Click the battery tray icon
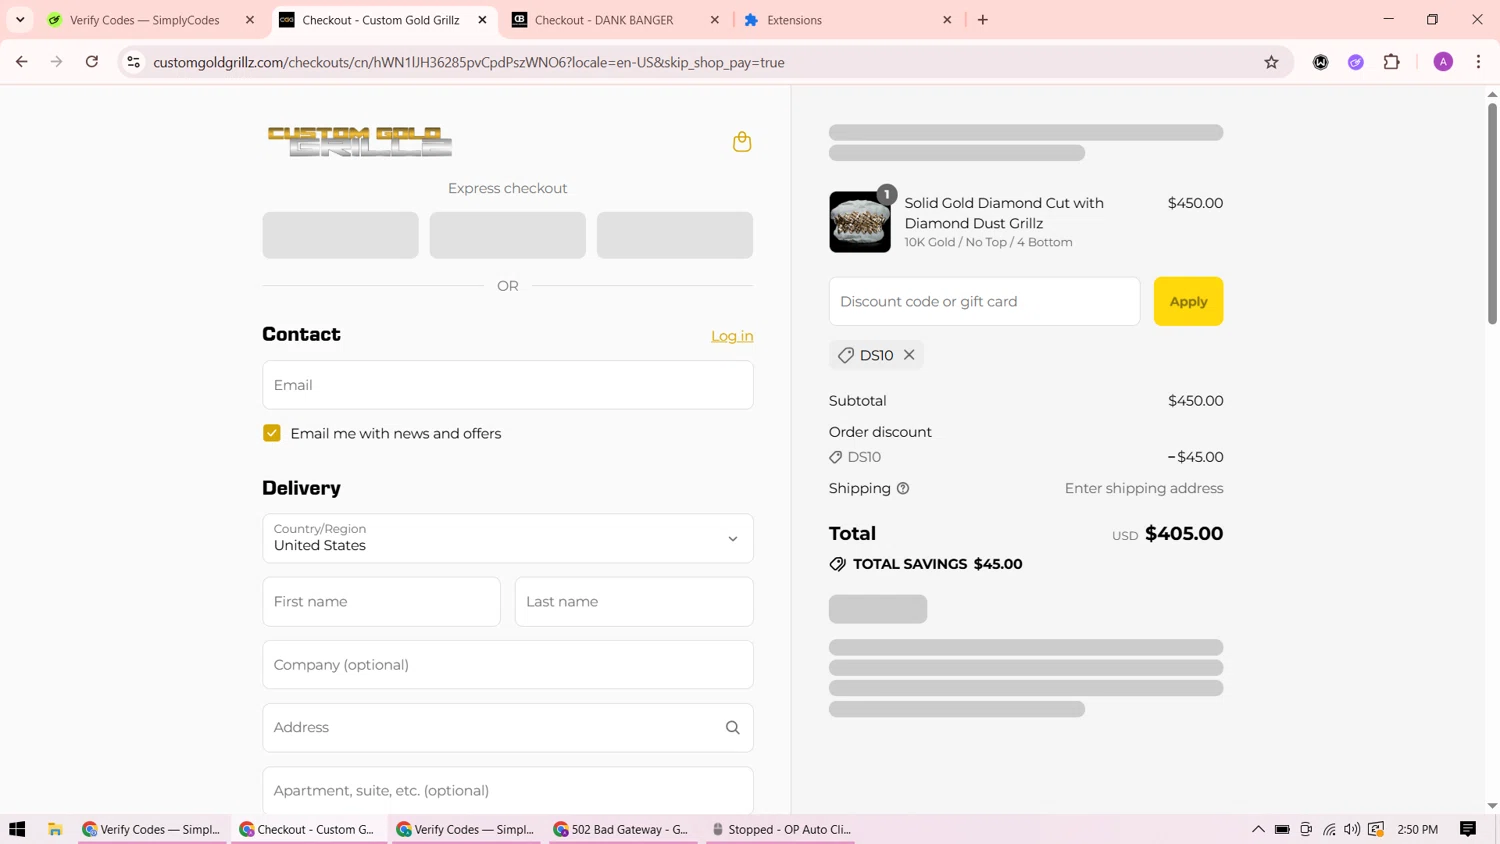Screen dimensions: 1500x844 point(1282,829)
